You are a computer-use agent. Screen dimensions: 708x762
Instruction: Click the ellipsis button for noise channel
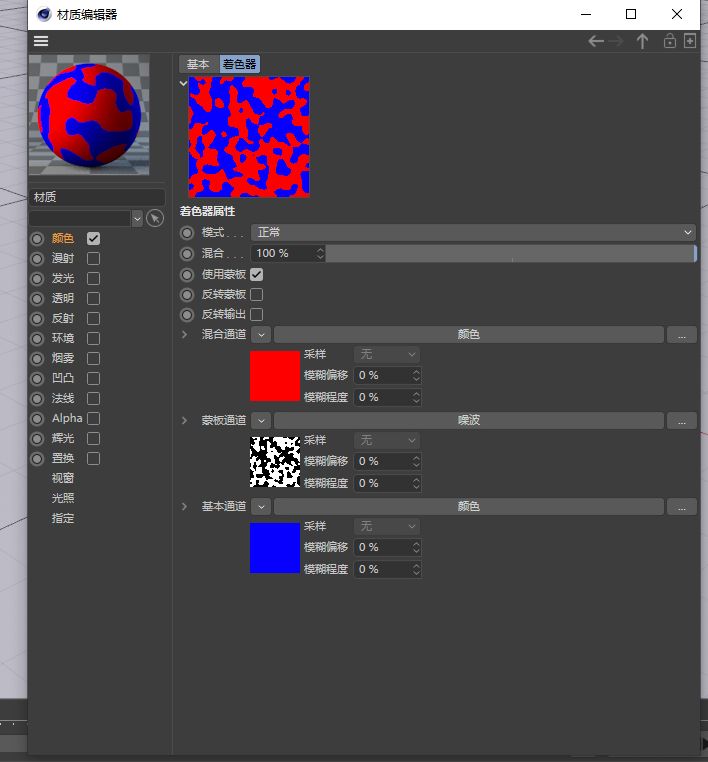[681, 420]
